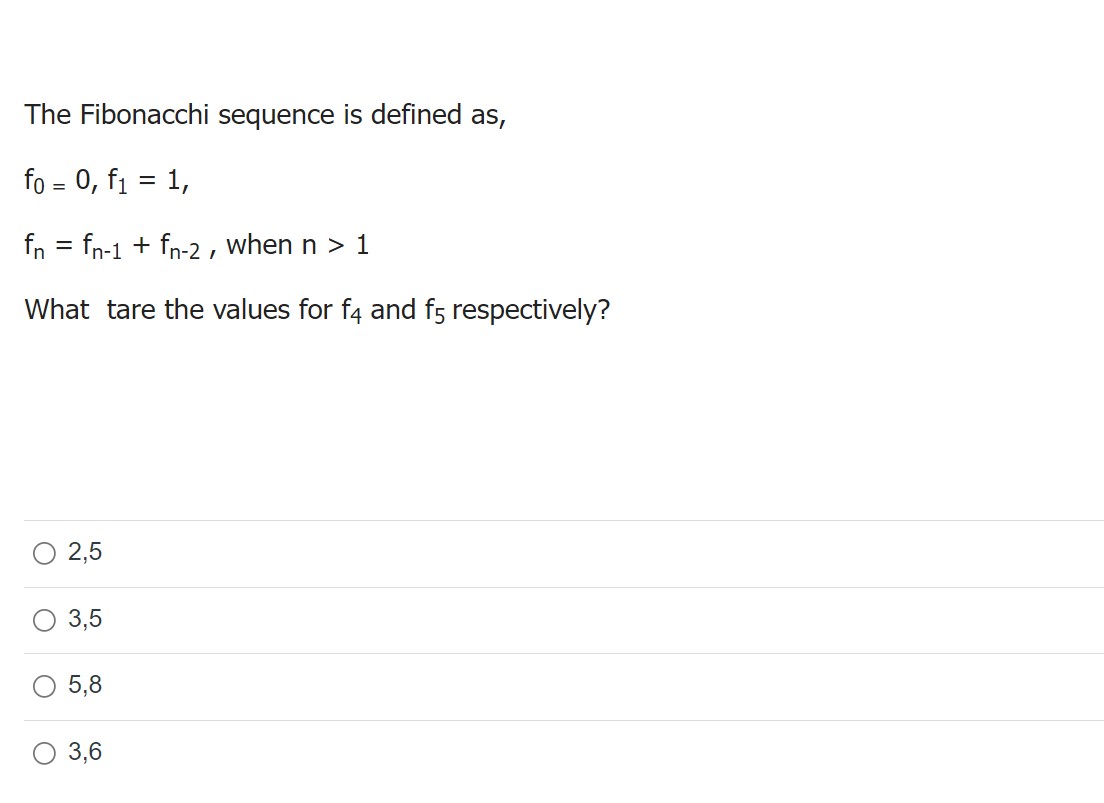This screenshot has height=803, width=1104.
Task: Click the answer text 2,5
Action: pyautogui.click(x=83, y=551)
